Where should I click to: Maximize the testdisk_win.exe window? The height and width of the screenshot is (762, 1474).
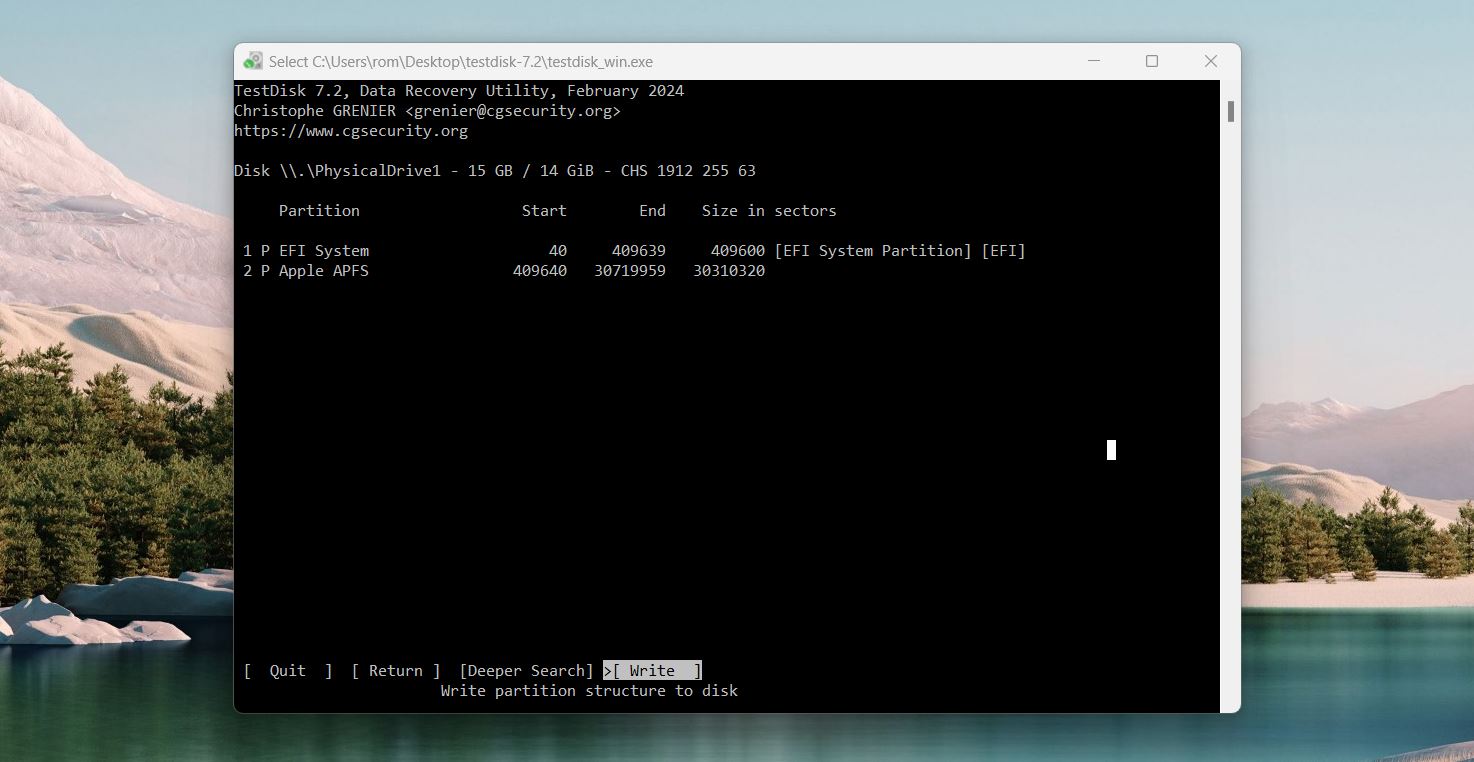point(1152,61)
